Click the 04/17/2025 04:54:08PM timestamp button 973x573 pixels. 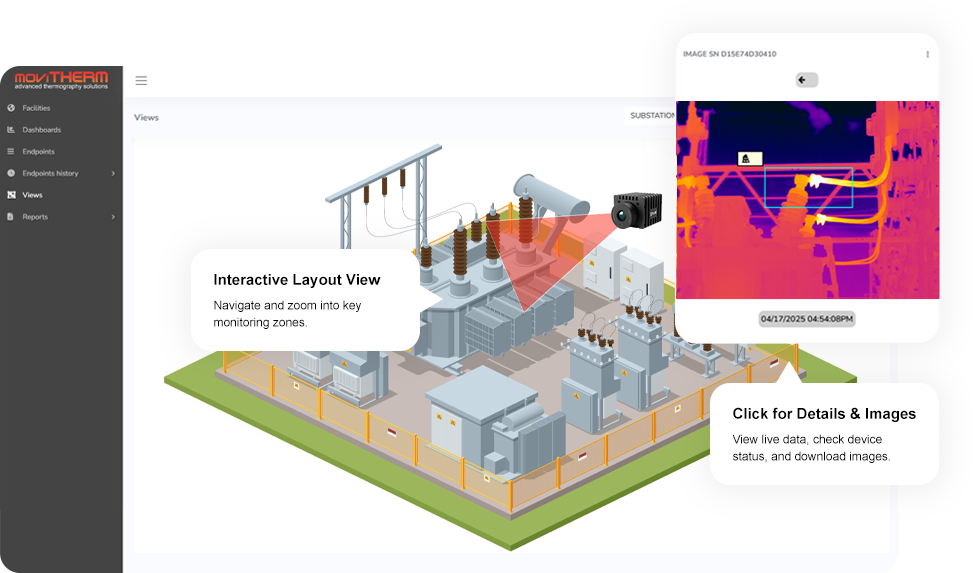tap(807, 319)
